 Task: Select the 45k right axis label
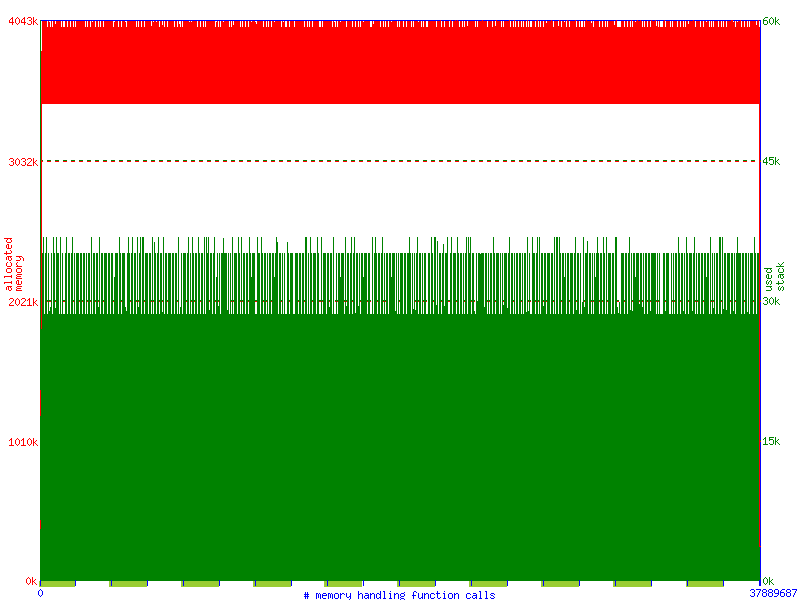click(x=771, y=161)
